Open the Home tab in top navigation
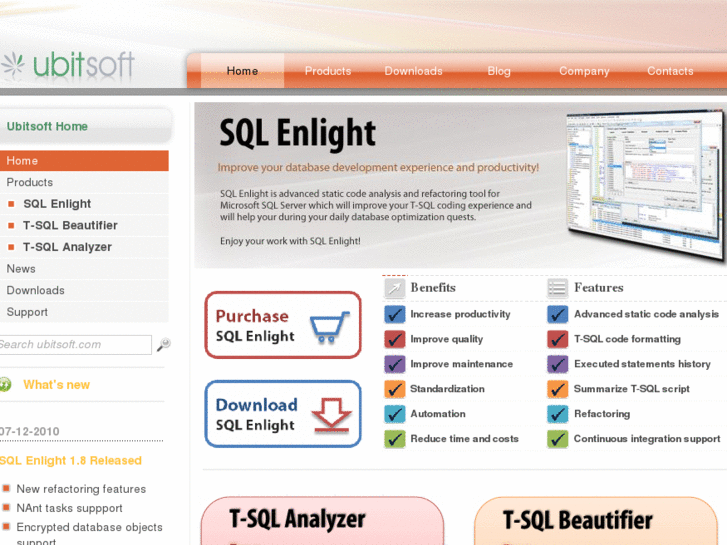727x545 pixels. click(242, 71)
